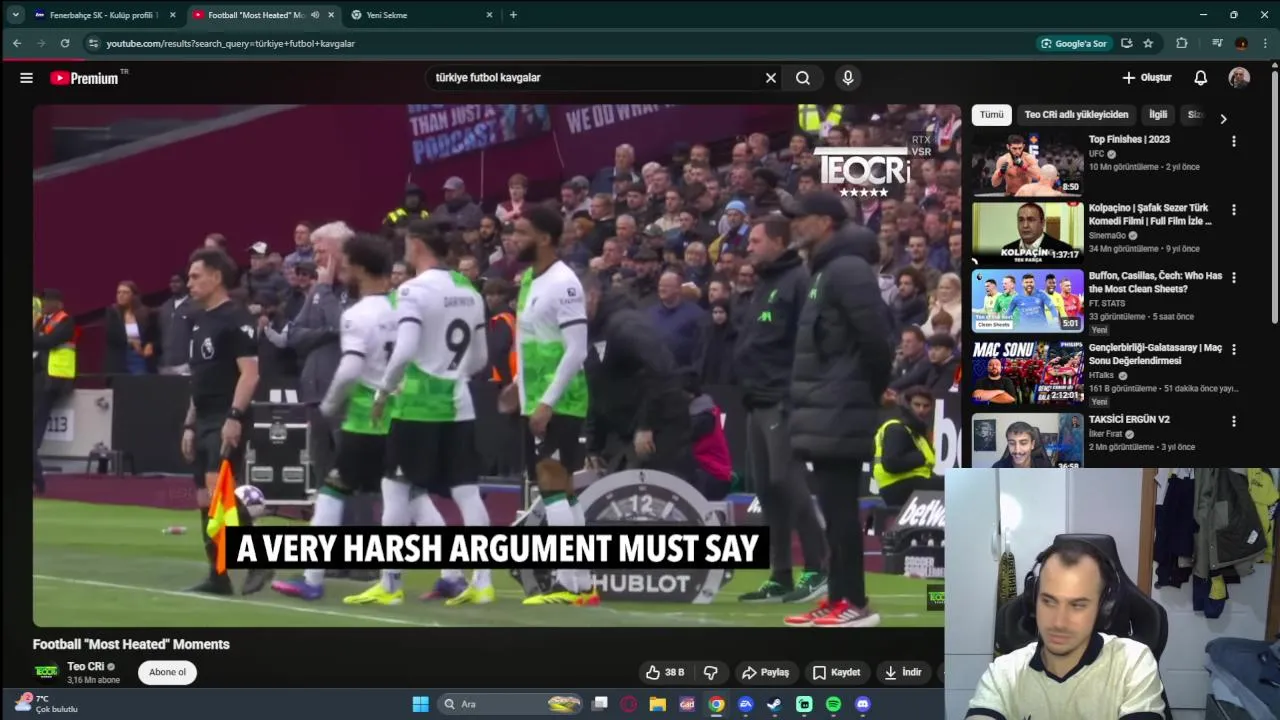Go back in browser history
The image size is (1280, 720).
click(17, 44)
